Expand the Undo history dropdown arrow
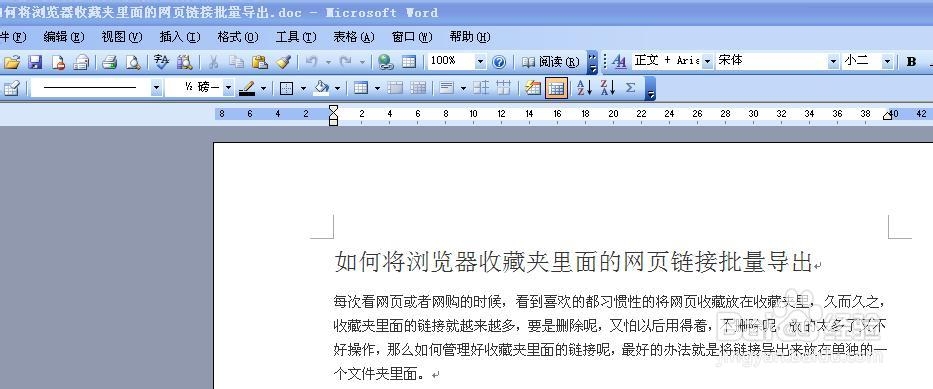Screen dimensions: 933x389 (x=328, y=61)
